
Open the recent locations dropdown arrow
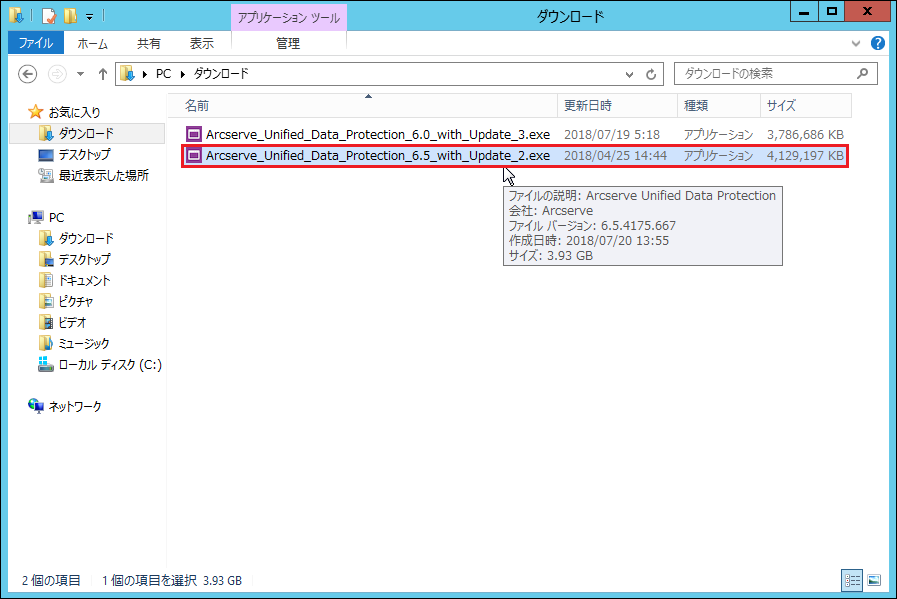pos(81,74)
